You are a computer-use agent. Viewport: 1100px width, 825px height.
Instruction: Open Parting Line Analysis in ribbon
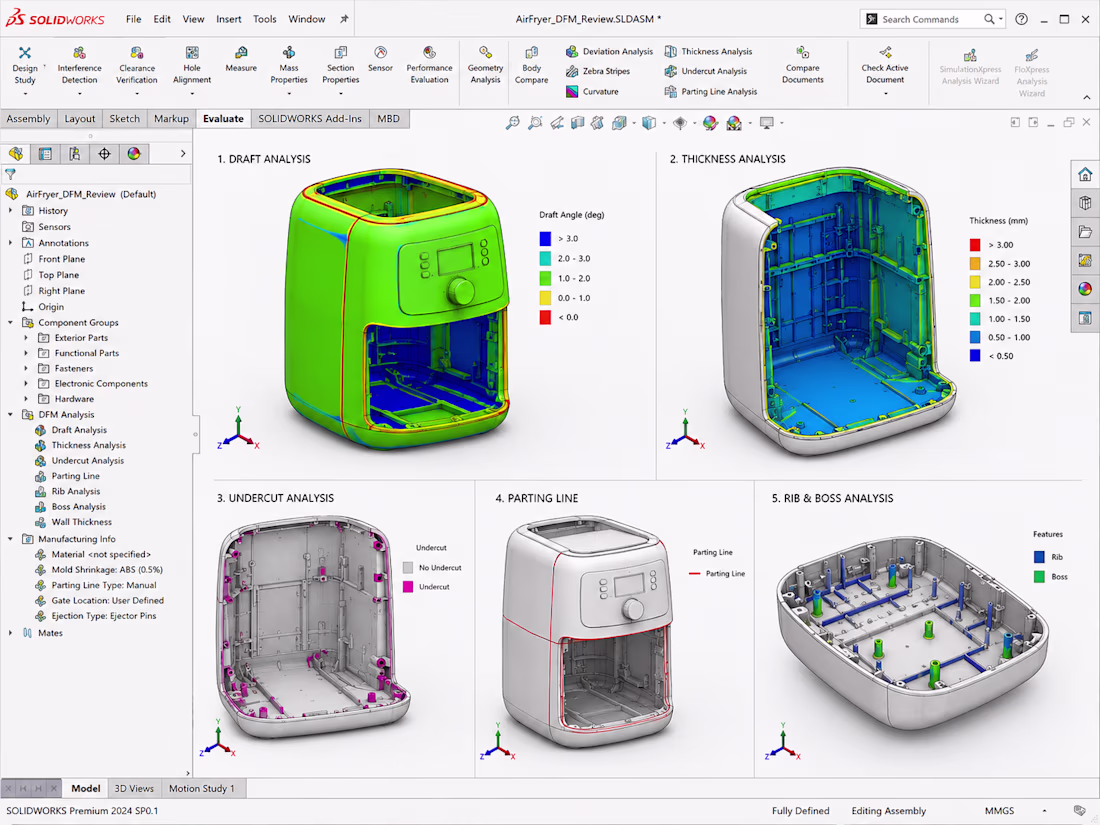(x=711, y=91)
